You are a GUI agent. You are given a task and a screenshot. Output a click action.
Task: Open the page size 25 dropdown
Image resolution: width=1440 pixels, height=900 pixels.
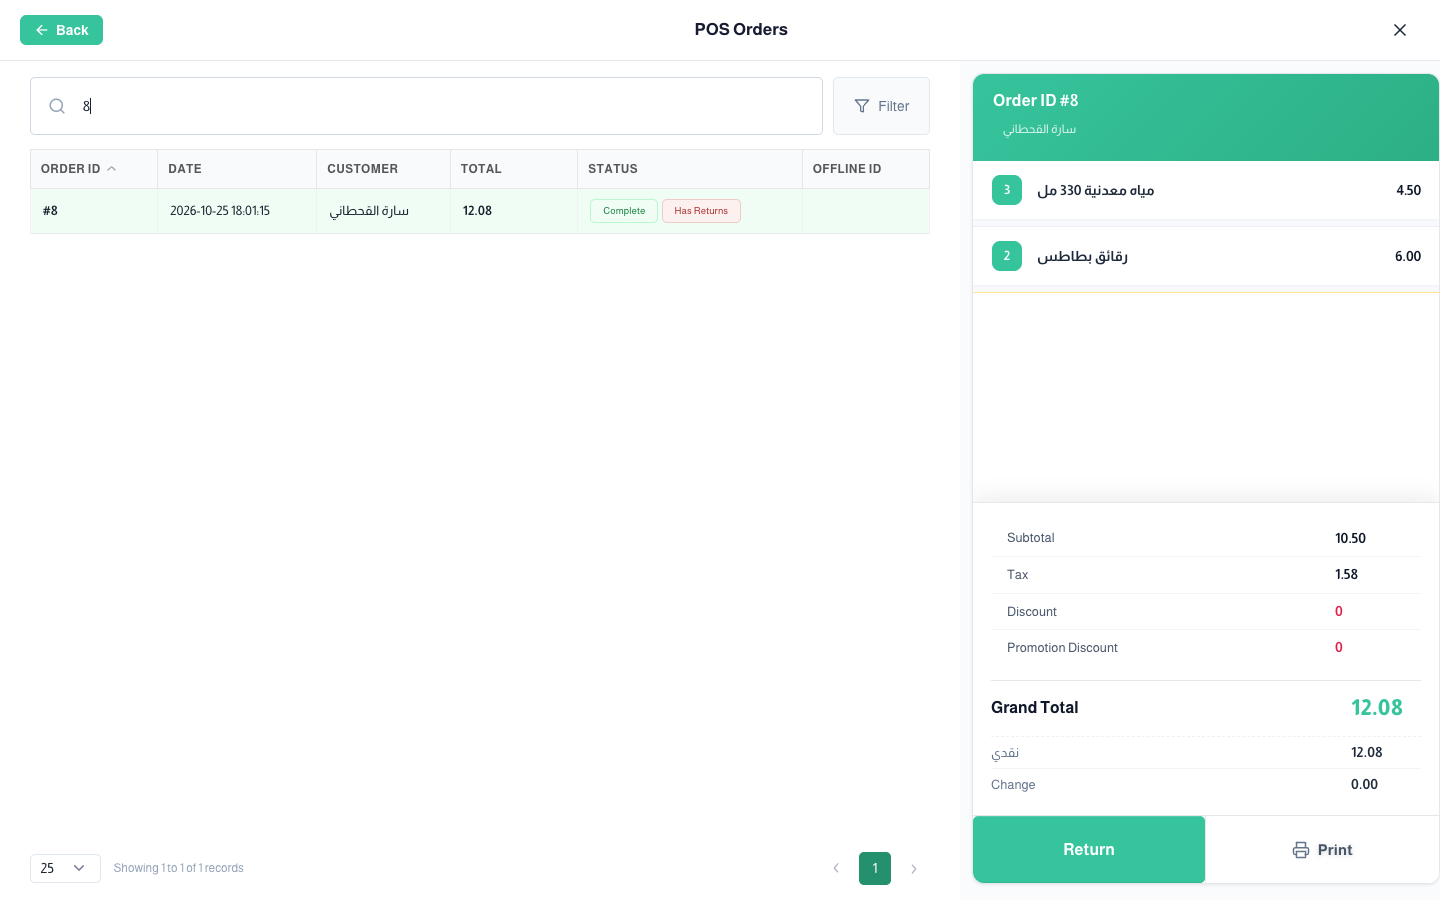(x=65, y=868)
